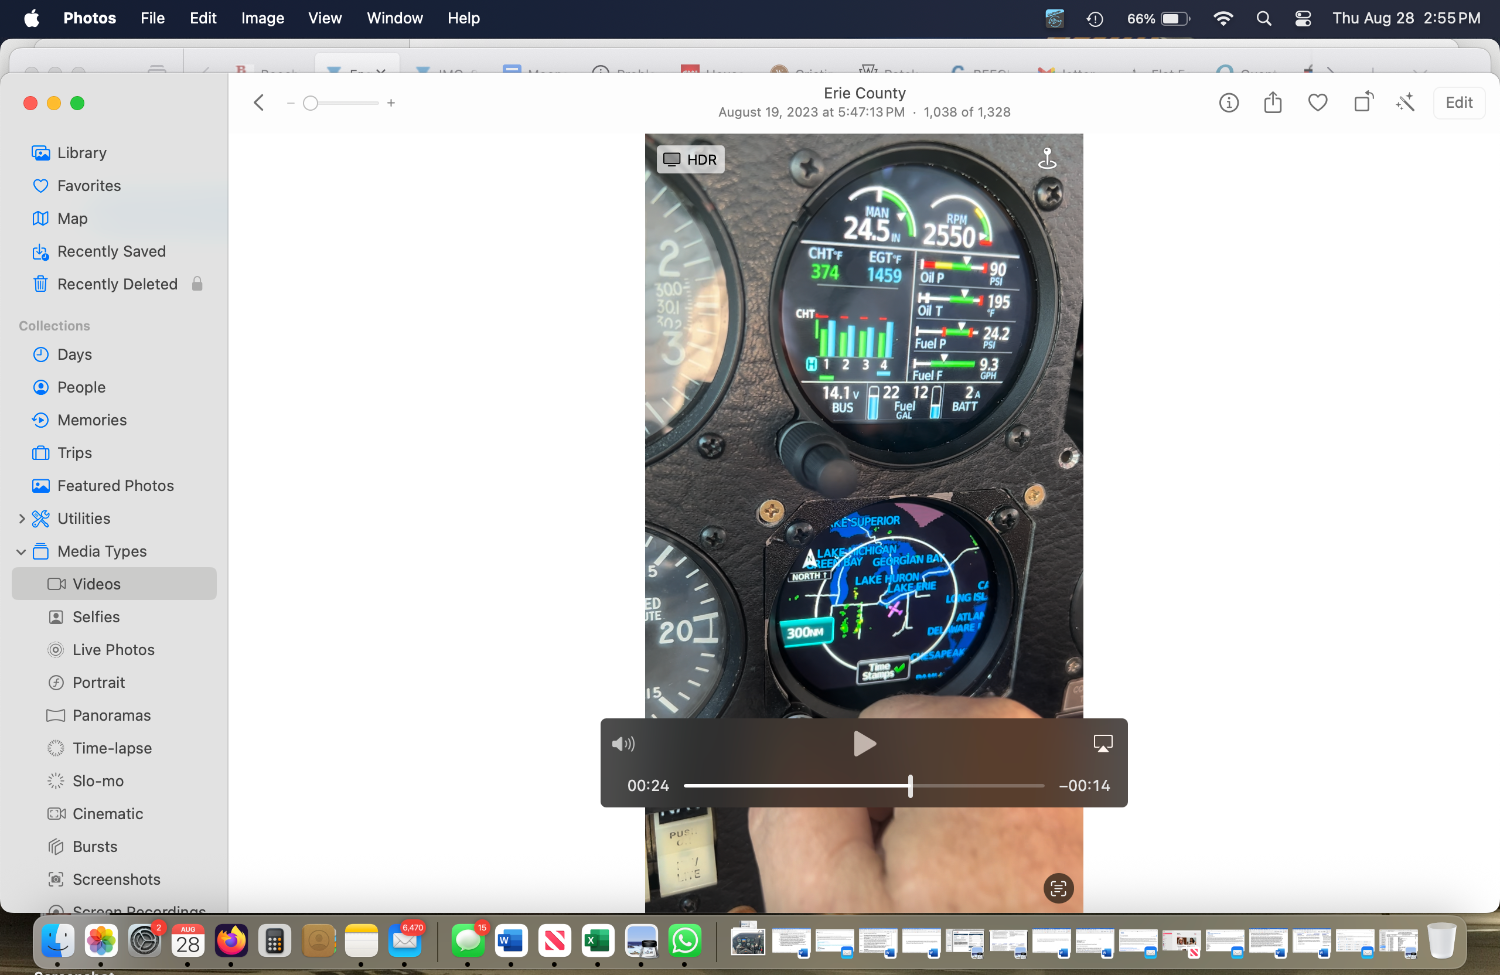1500x975 pixels.
Task: Open Messages from the Dock
Action: (x=468, y=941)
